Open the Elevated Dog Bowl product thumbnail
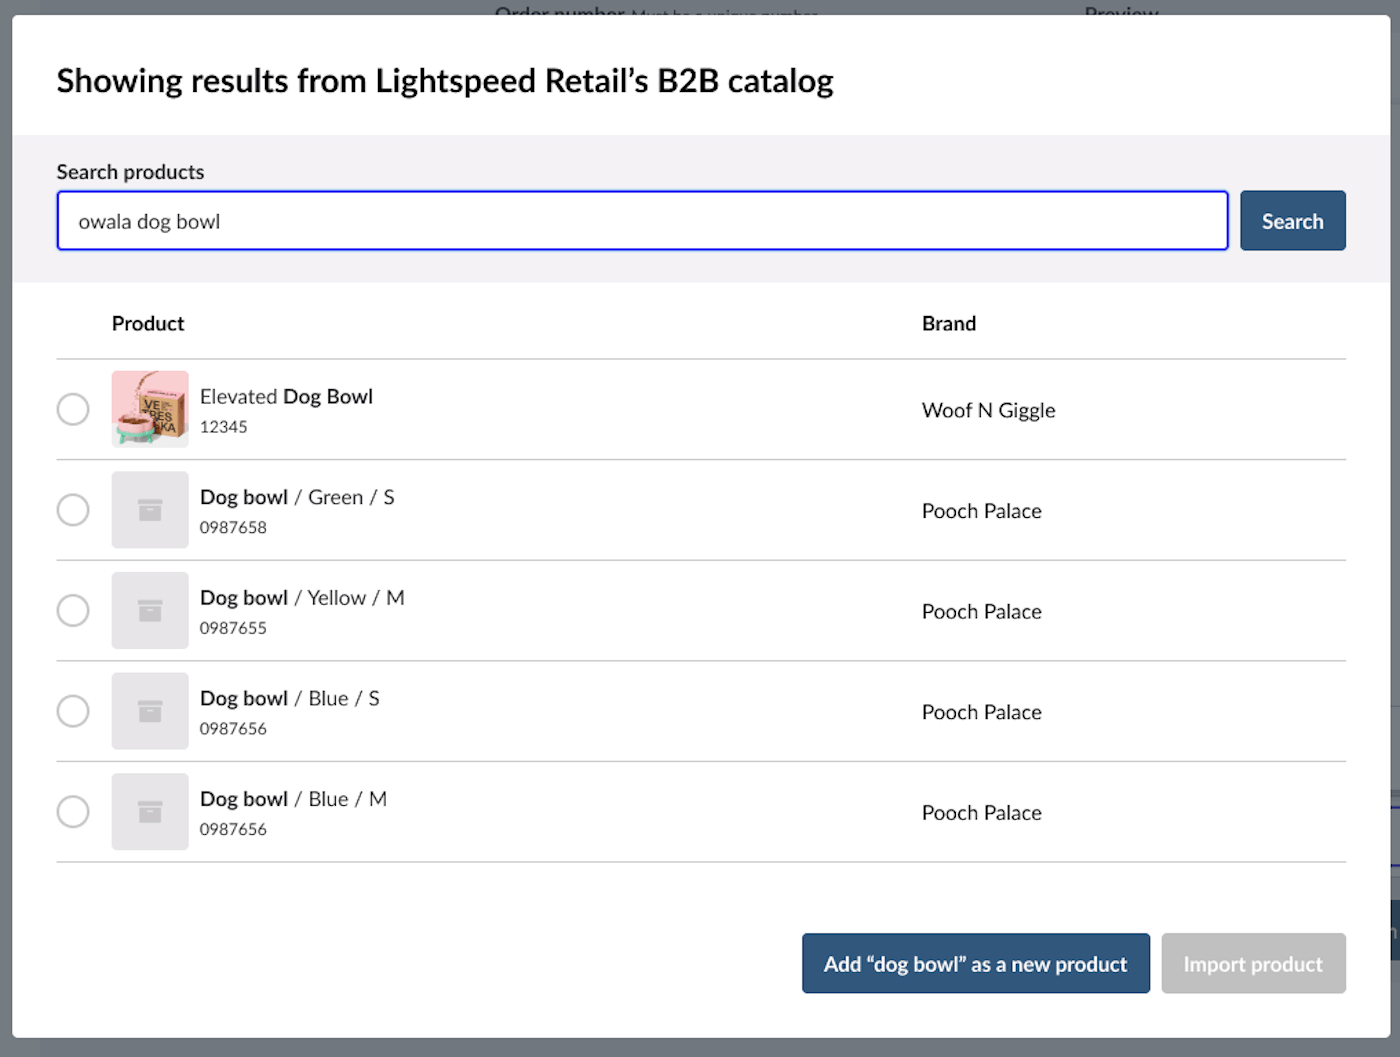Viewport: 1400px width, 1057px height. click(x=150, y=409)
